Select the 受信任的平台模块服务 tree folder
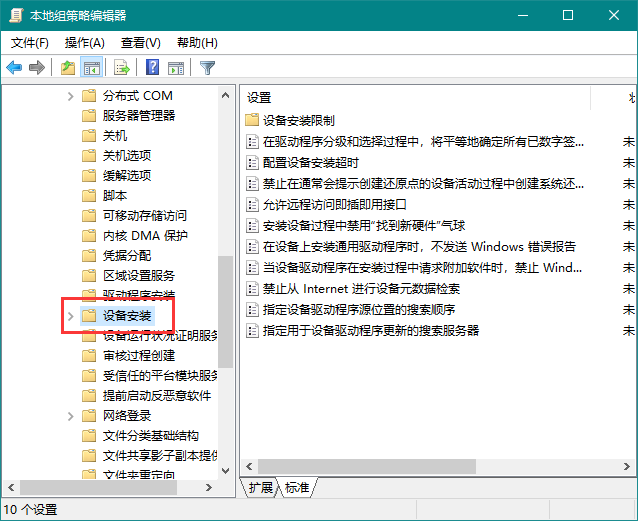This screenshot has width=638, height=521. (160, 375)
